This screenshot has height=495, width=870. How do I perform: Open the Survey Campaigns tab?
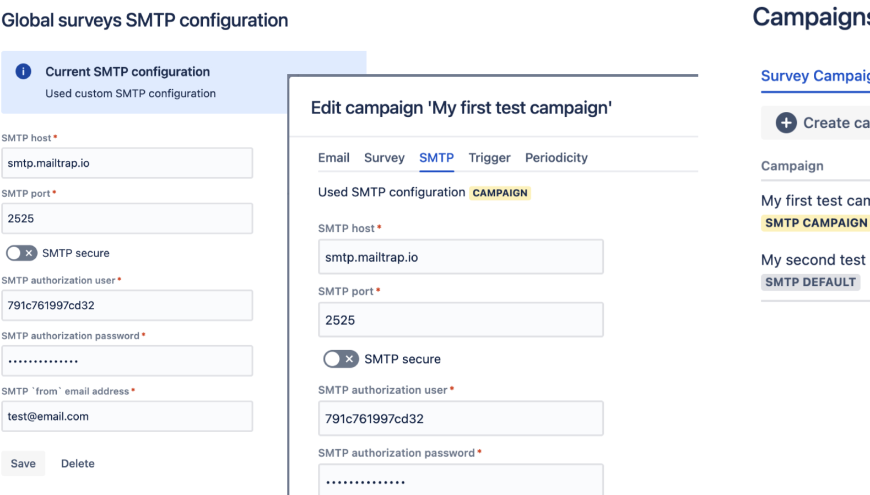tap(814, 76)
